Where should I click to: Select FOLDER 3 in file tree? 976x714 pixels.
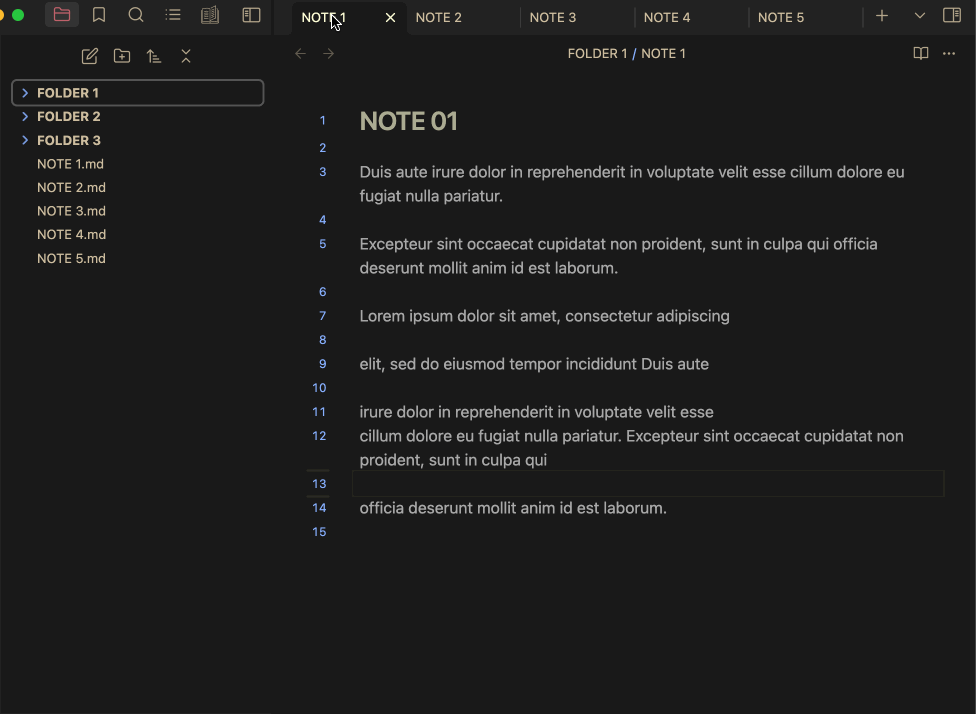click(x=138, y=140)
